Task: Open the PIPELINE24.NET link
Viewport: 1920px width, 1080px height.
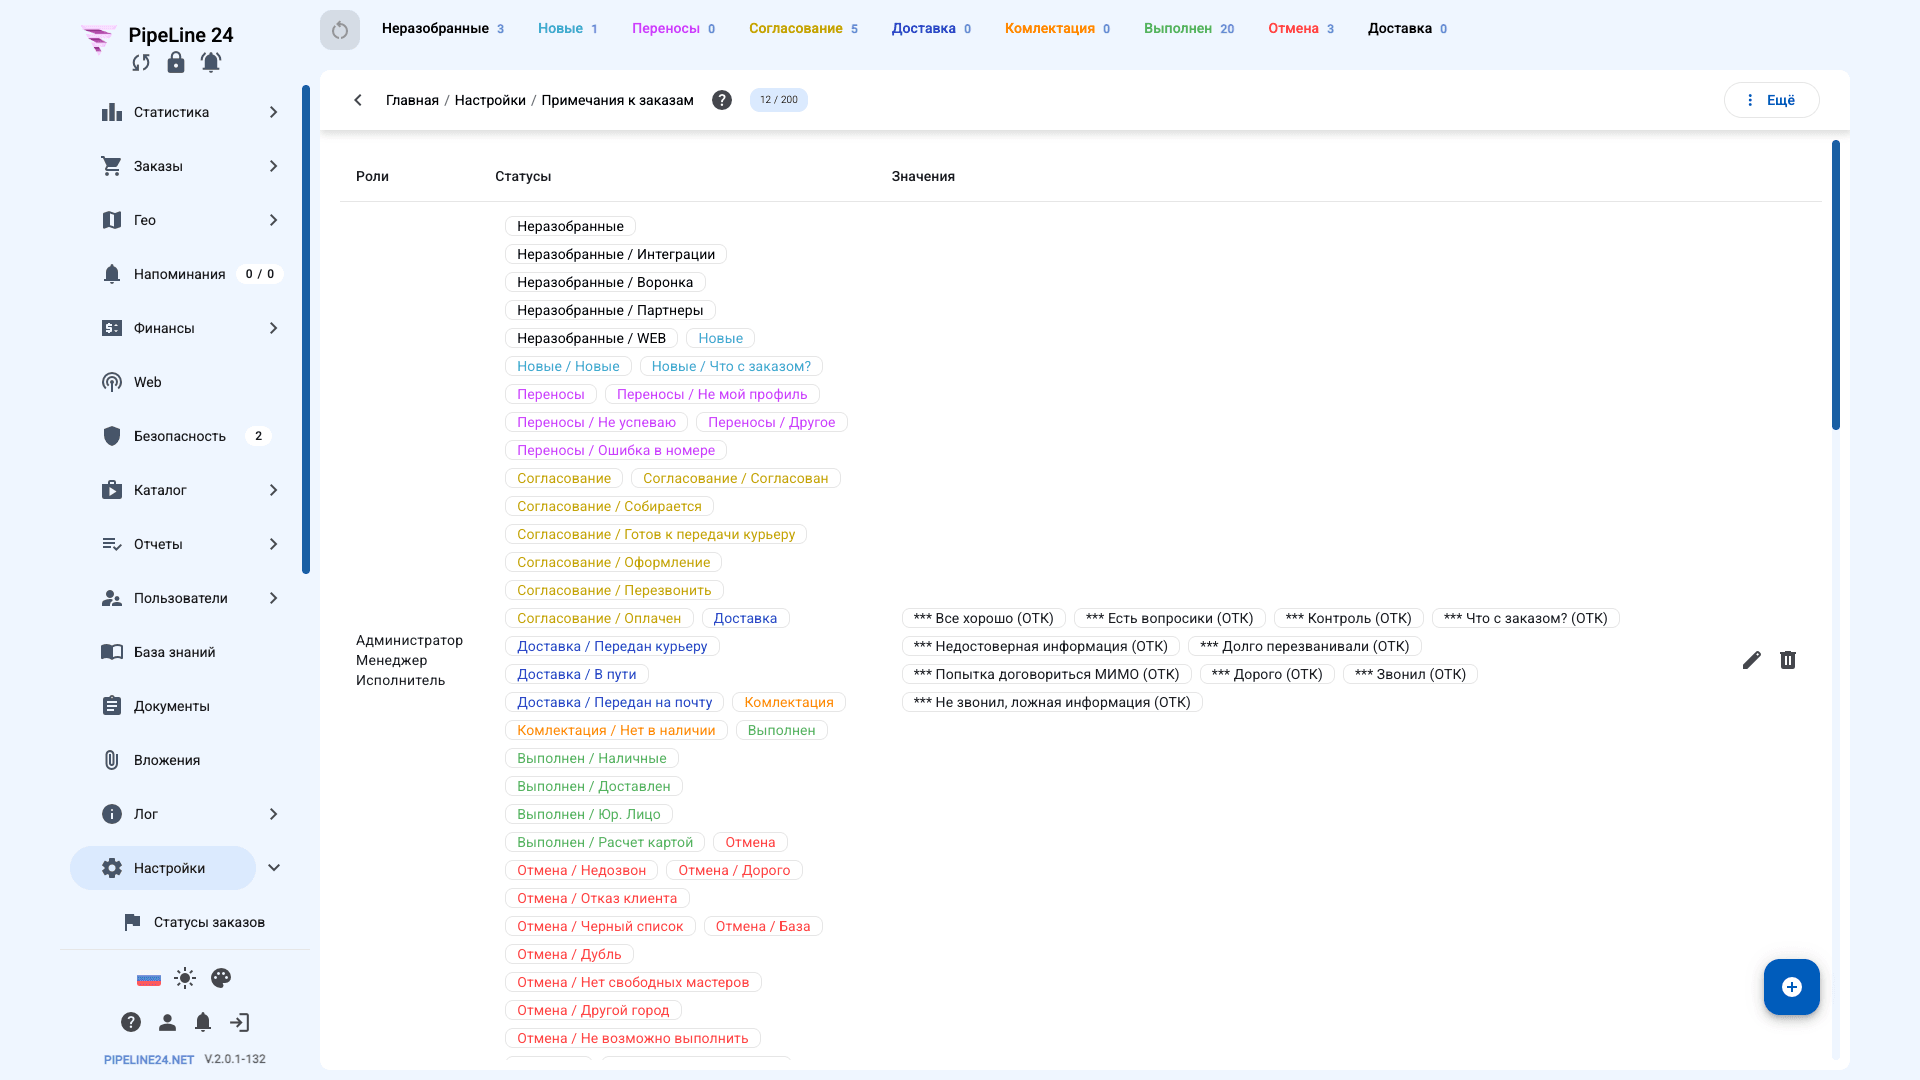Action: (x=149, y=1060)
